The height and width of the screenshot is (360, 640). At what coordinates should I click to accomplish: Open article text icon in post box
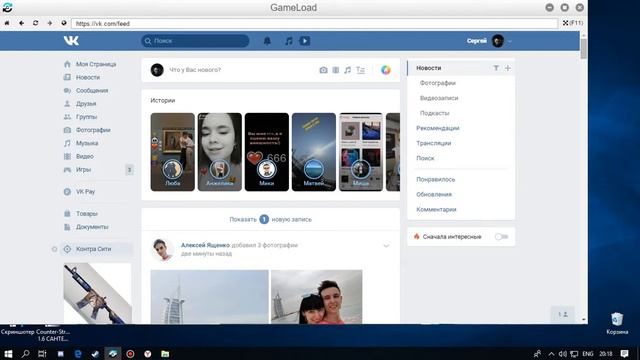click(x=360, y=70)
